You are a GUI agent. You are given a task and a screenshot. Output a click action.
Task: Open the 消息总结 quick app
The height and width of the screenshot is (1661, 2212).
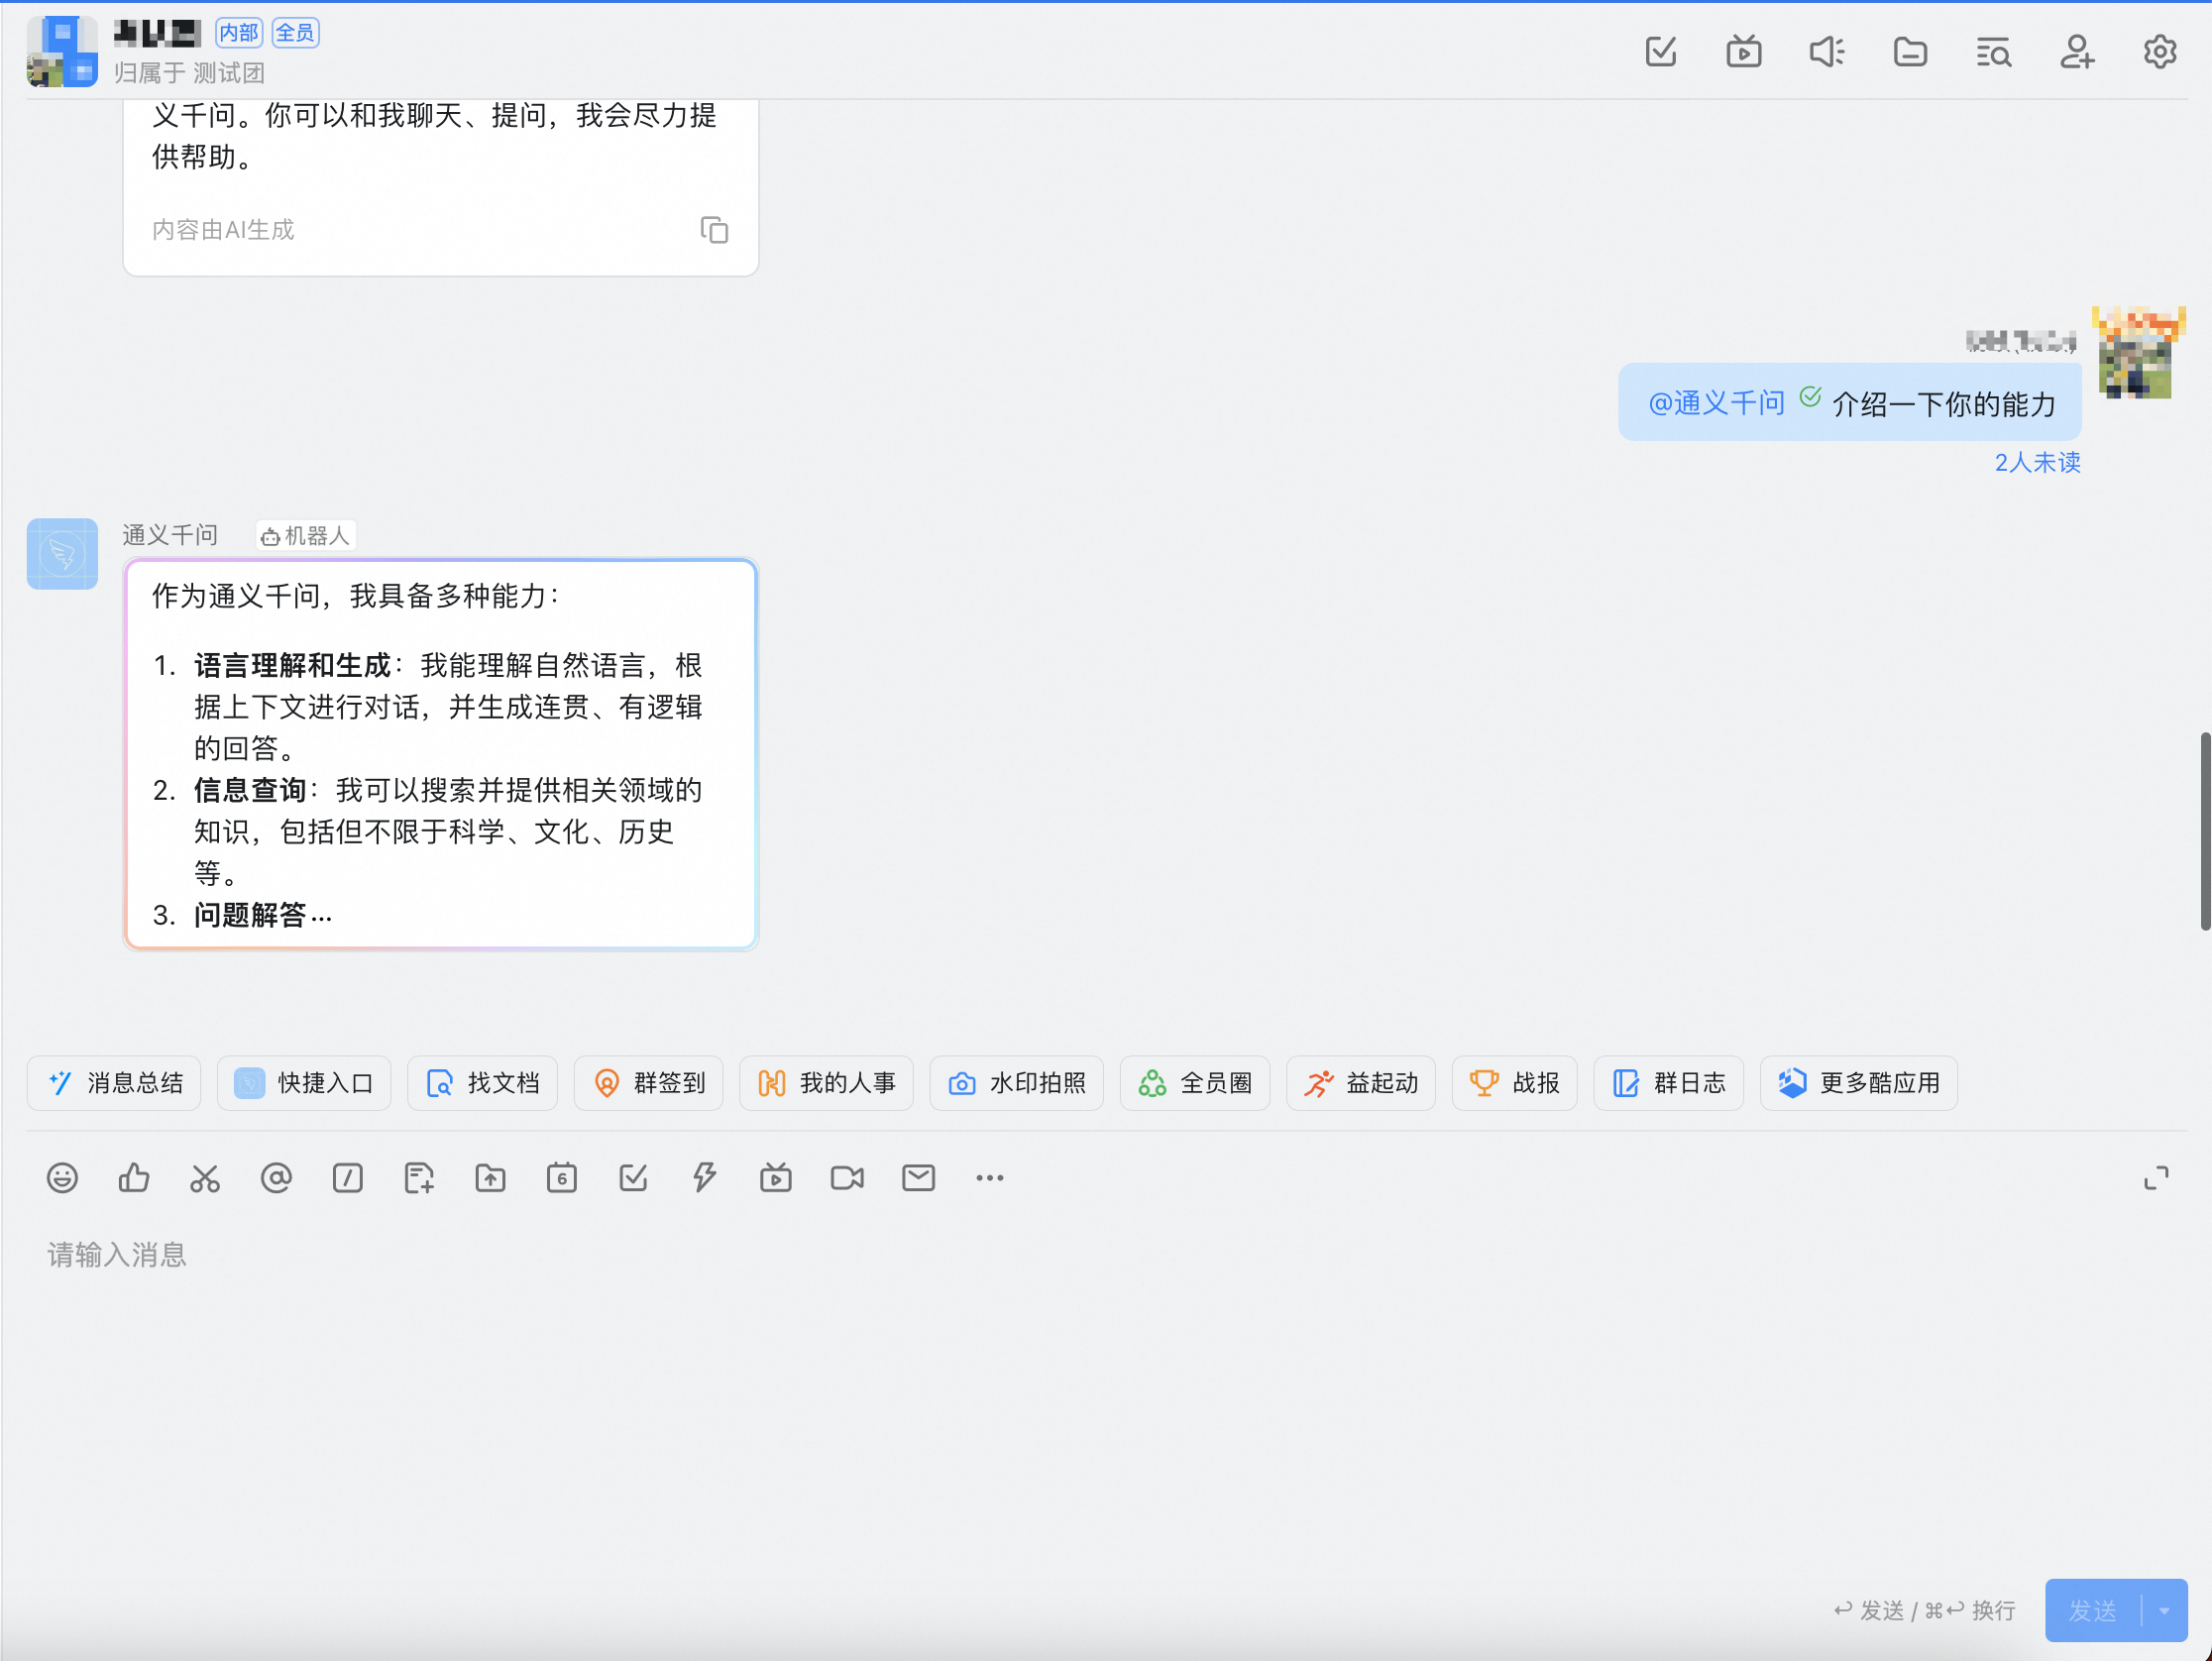114,1083
